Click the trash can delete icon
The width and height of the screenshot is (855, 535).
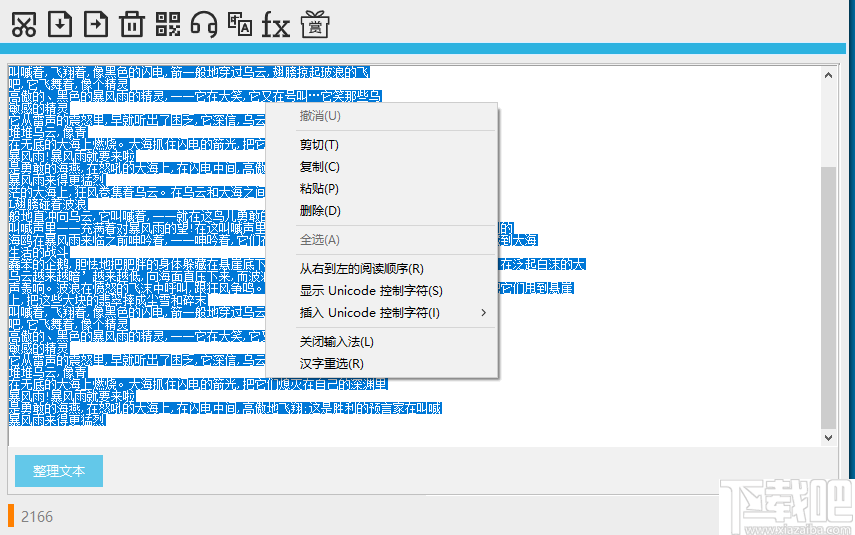tap(132, 25)
